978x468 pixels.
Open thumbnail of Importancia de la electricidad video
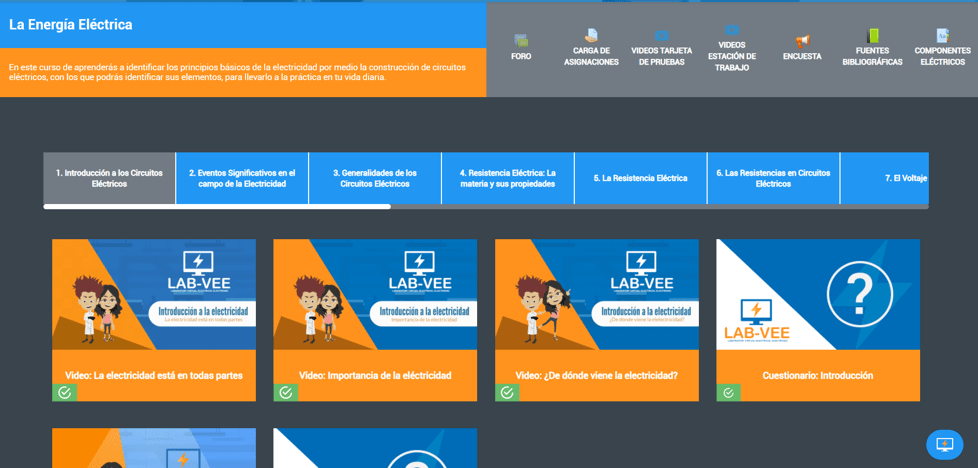[375, 295]
